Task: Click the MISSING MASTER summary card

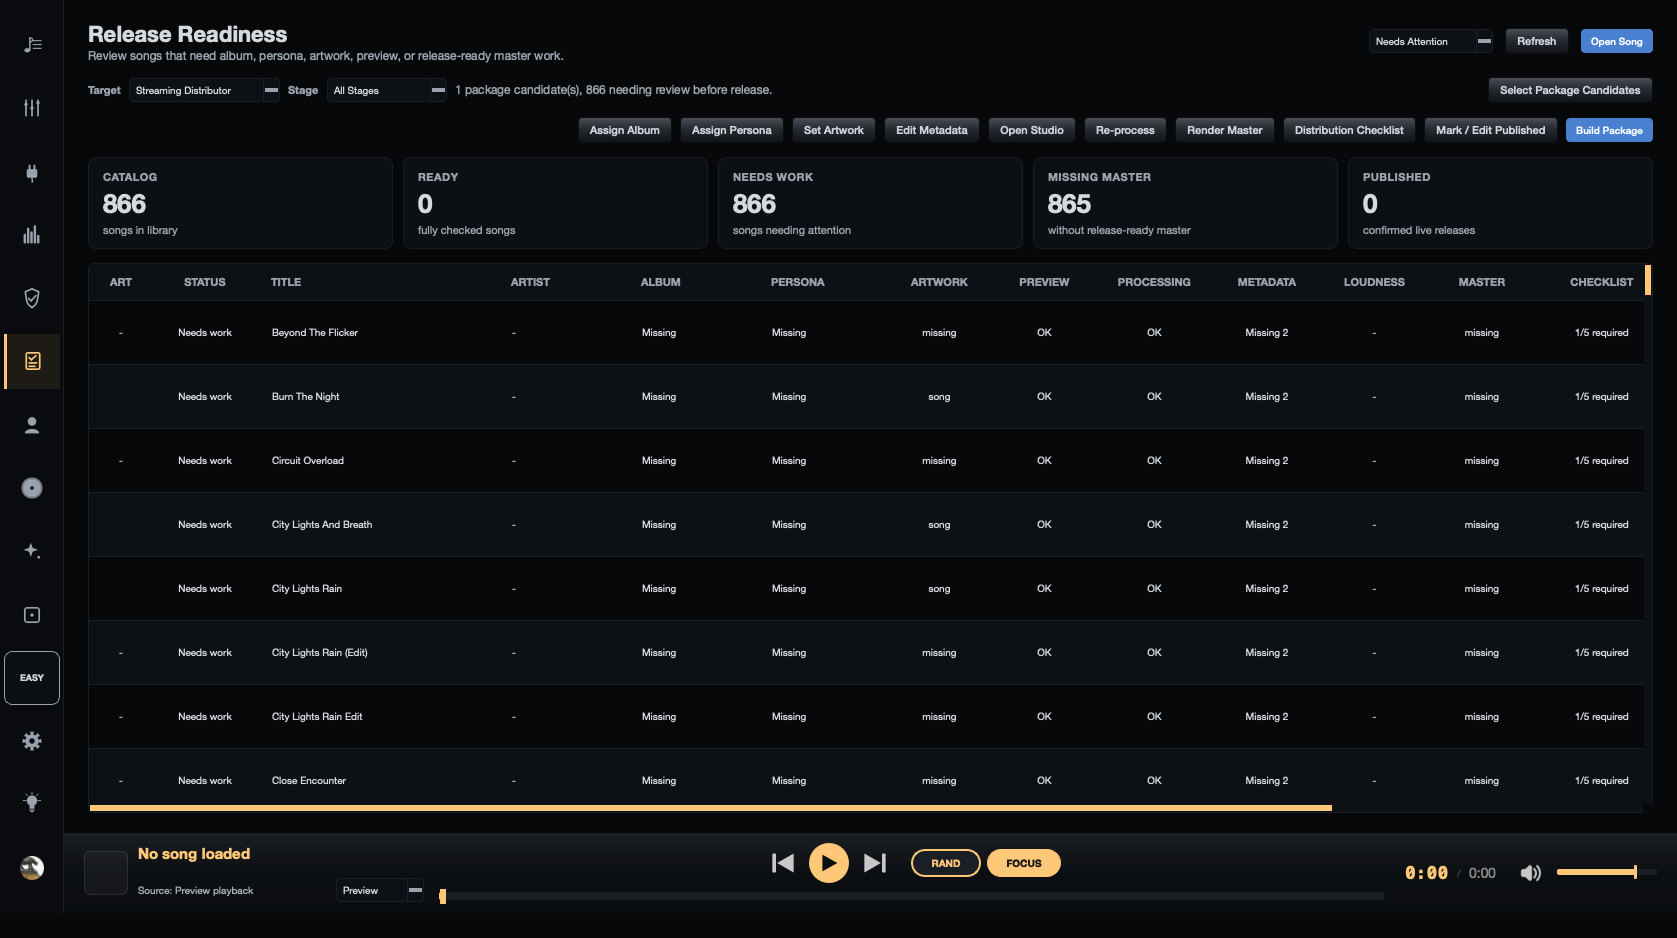Action: (1185, 203)
